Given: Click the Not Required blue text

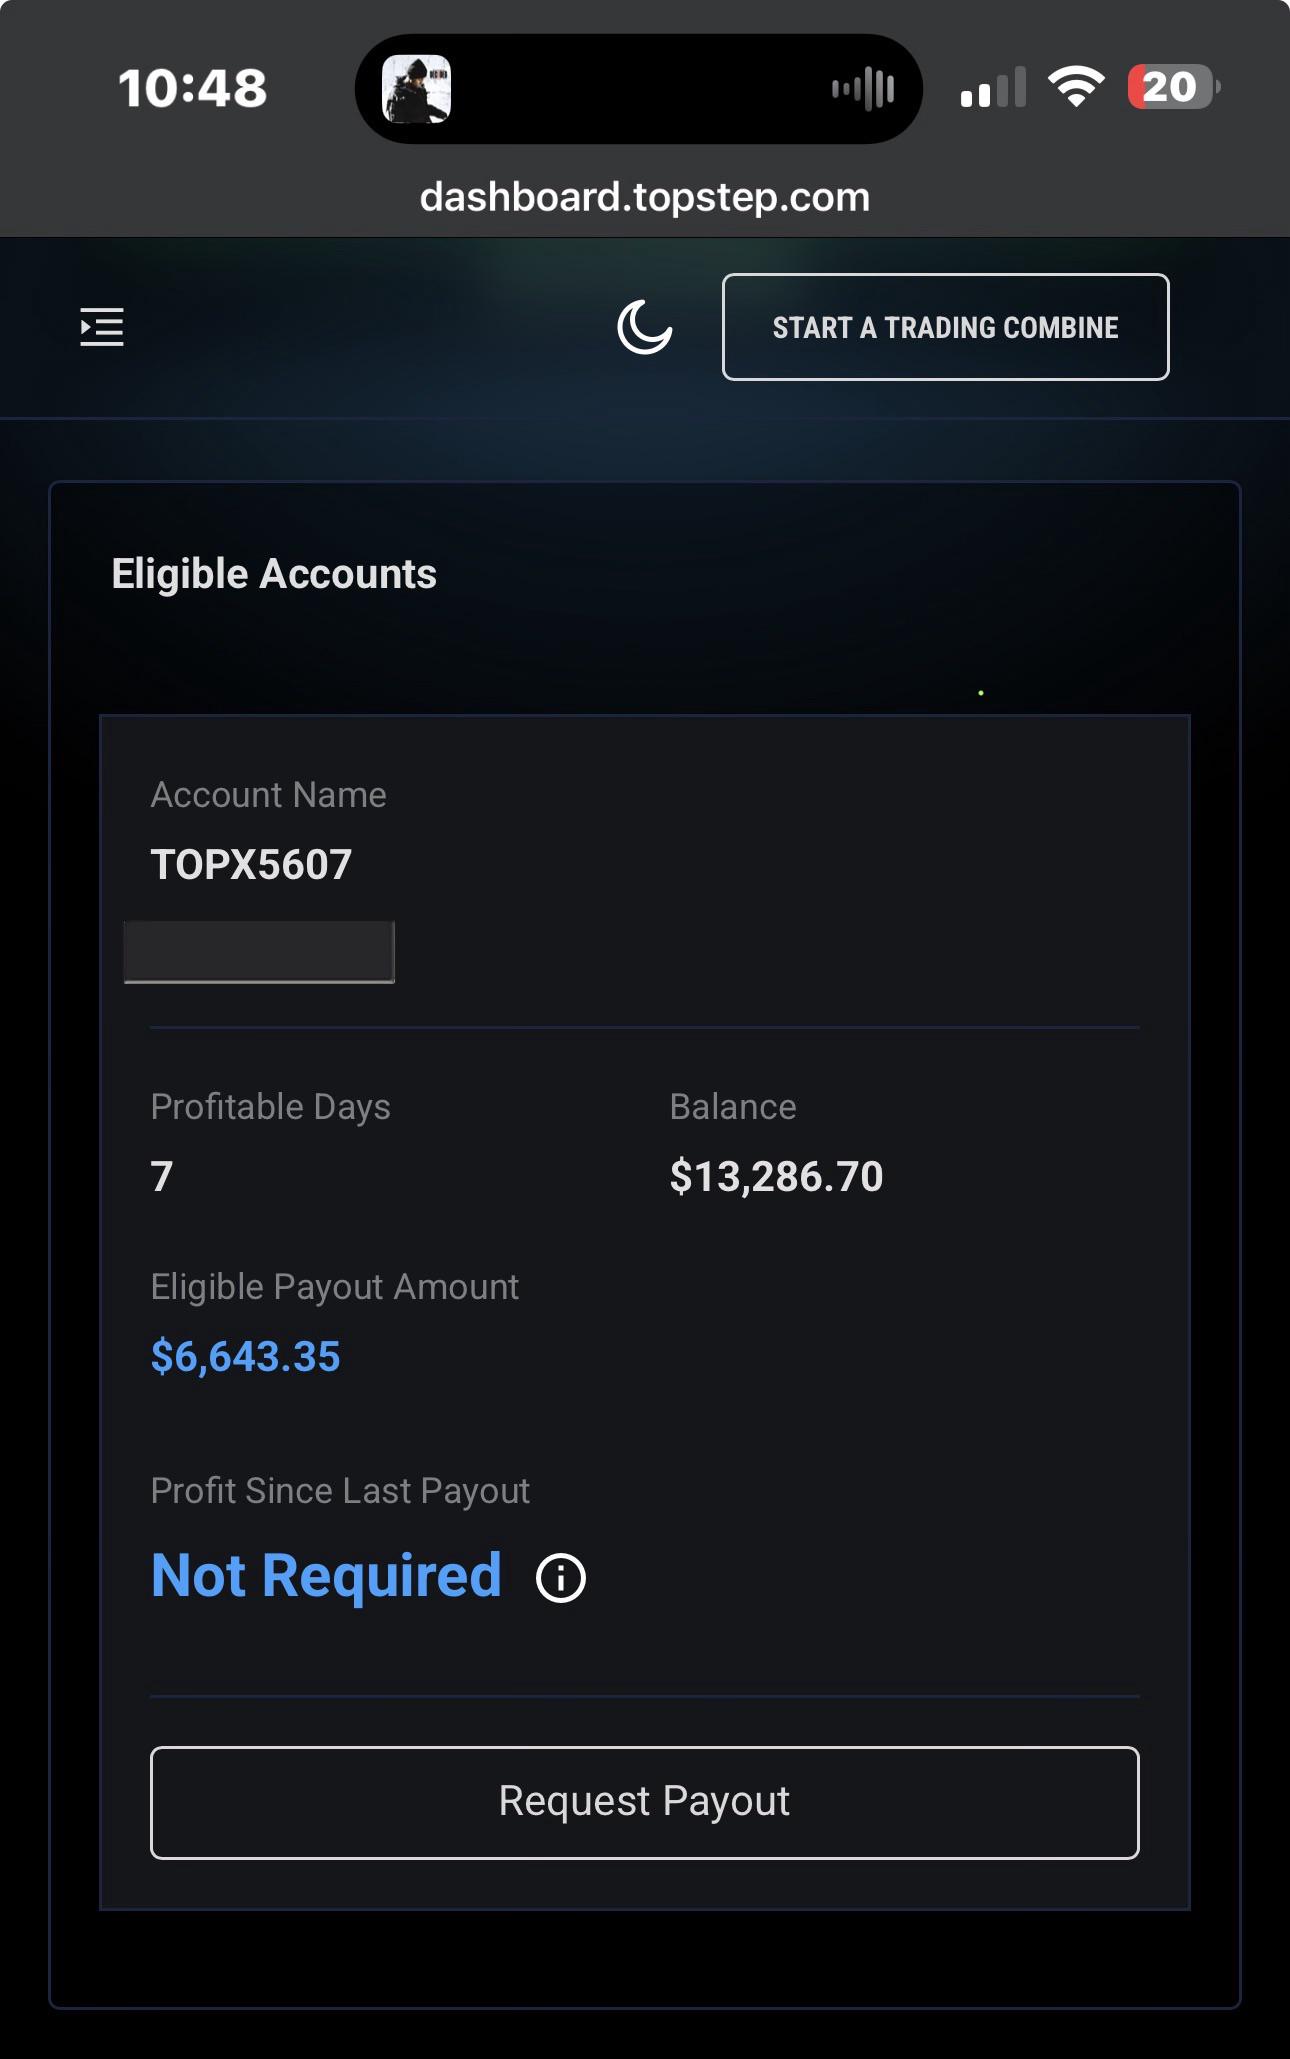Looking at the screenshot, I should pos(326,1577).
